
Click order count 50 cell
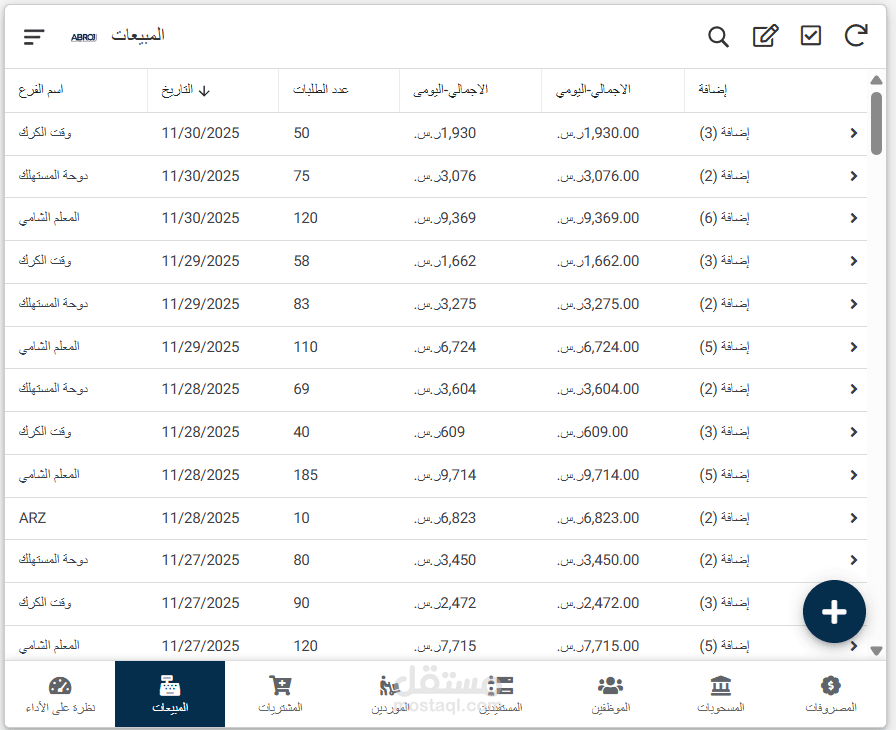[x=302, y=133]
